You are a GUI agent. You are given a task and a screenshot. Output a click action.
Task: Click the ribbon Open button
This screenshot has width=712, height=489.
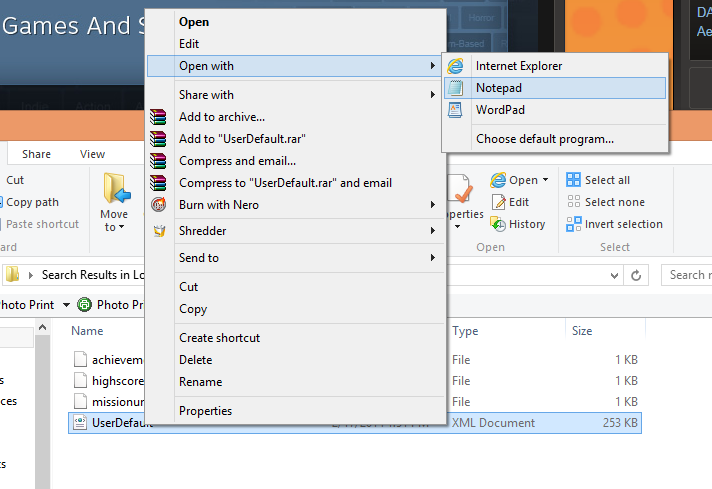pos(514,180)
